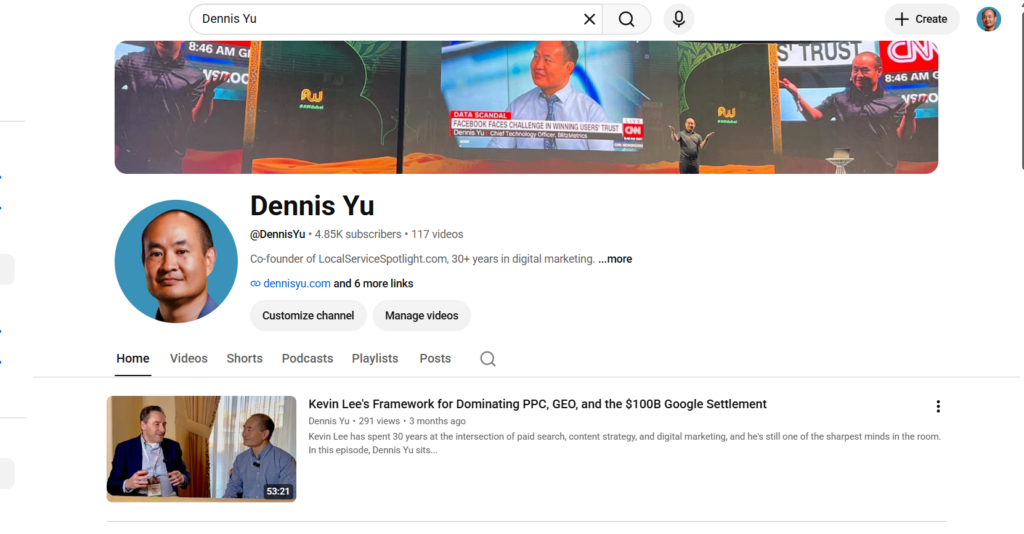Click the Create button with plus icon

coord(921,20)
